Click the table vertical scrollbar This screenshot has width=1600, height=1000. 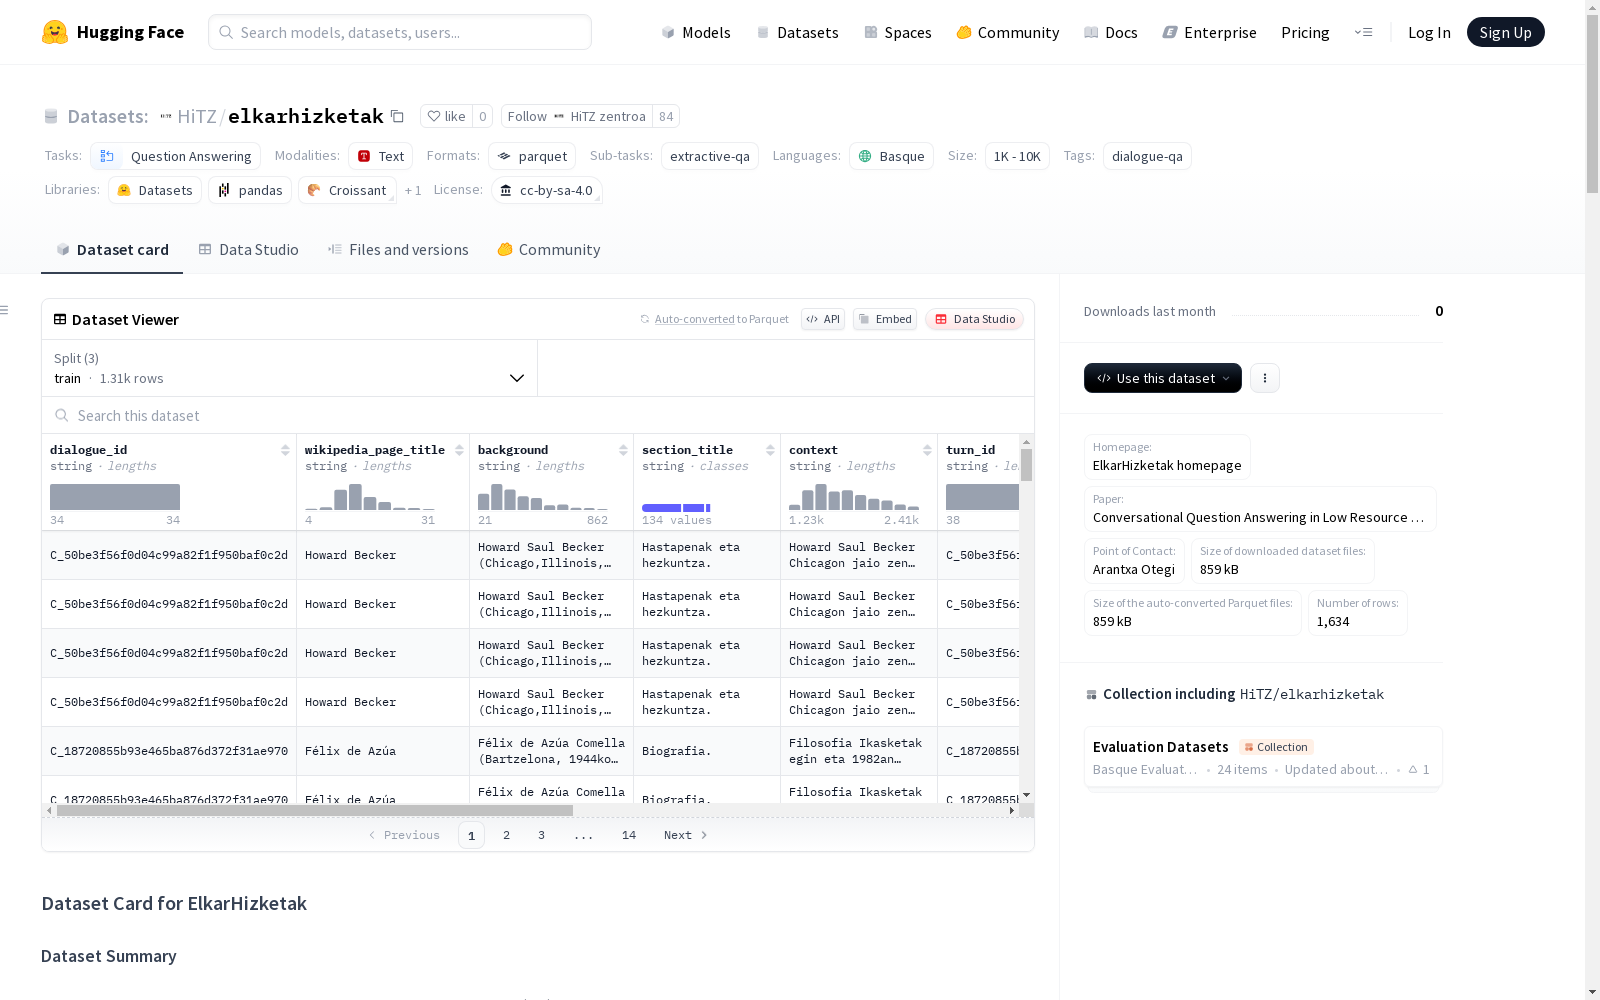(x=1026, y=465)
